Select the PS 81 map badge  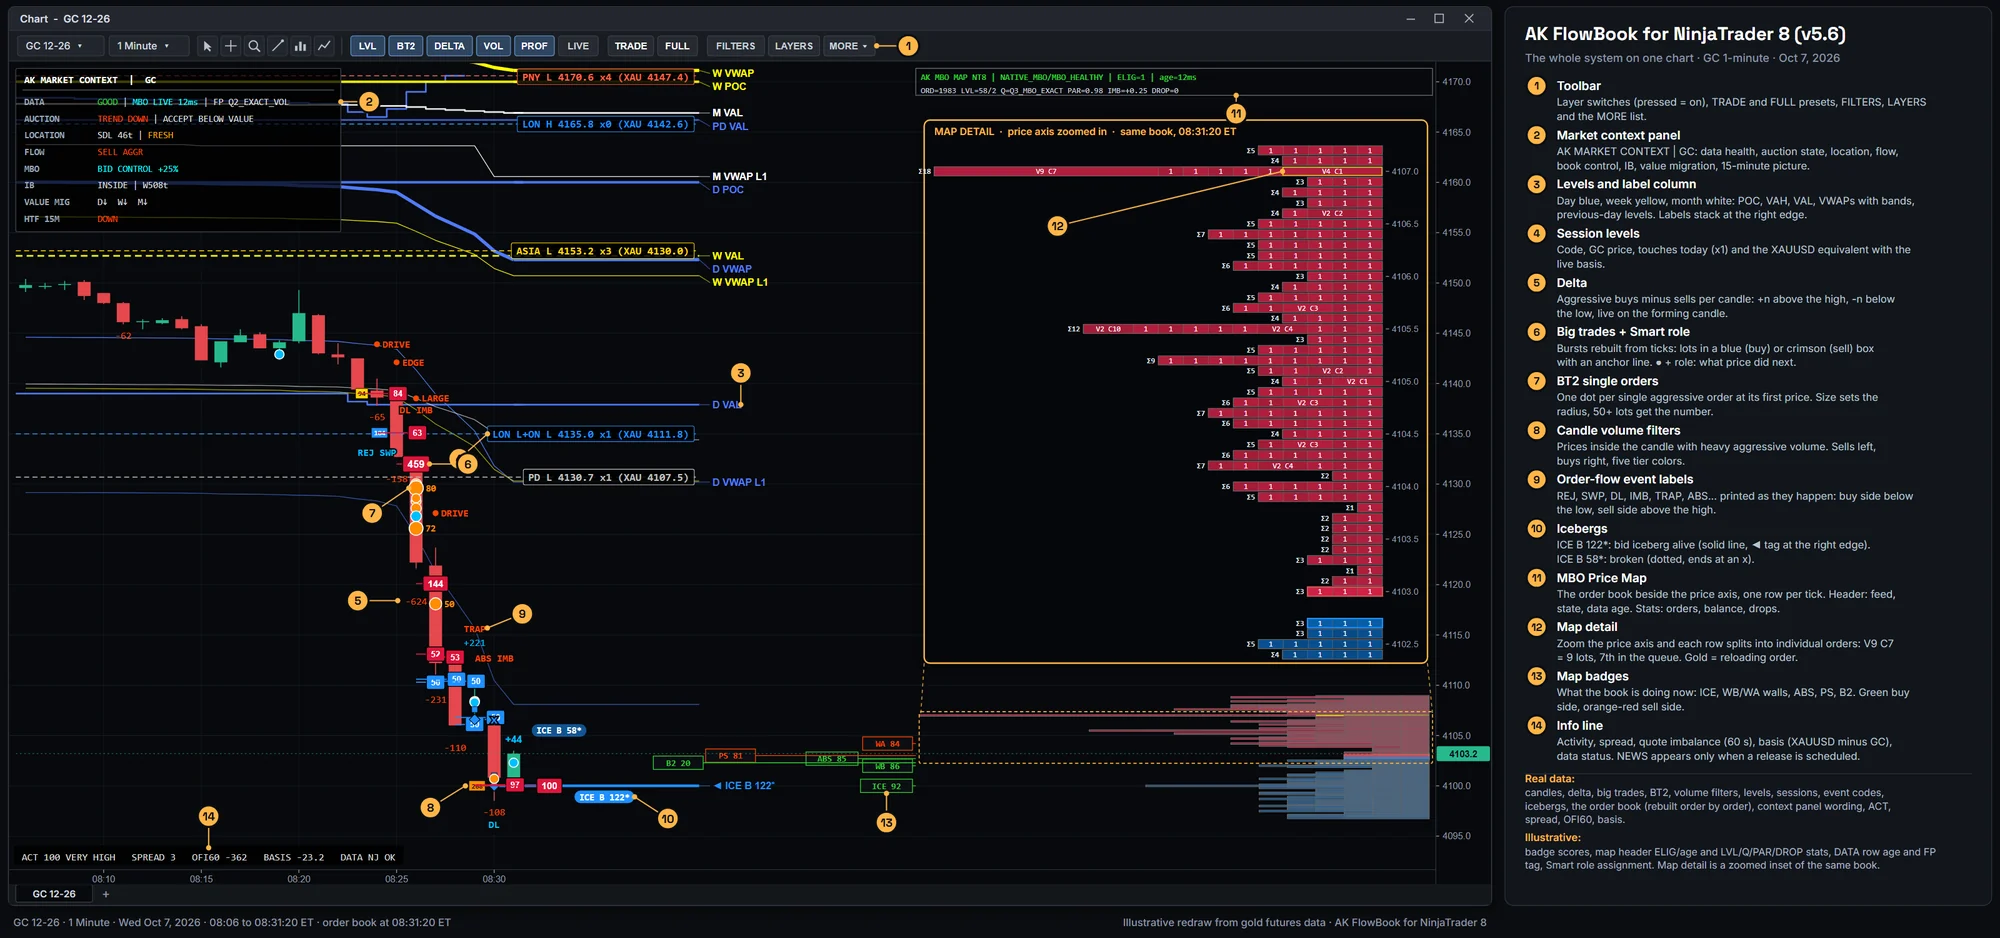tap(731, 756)
